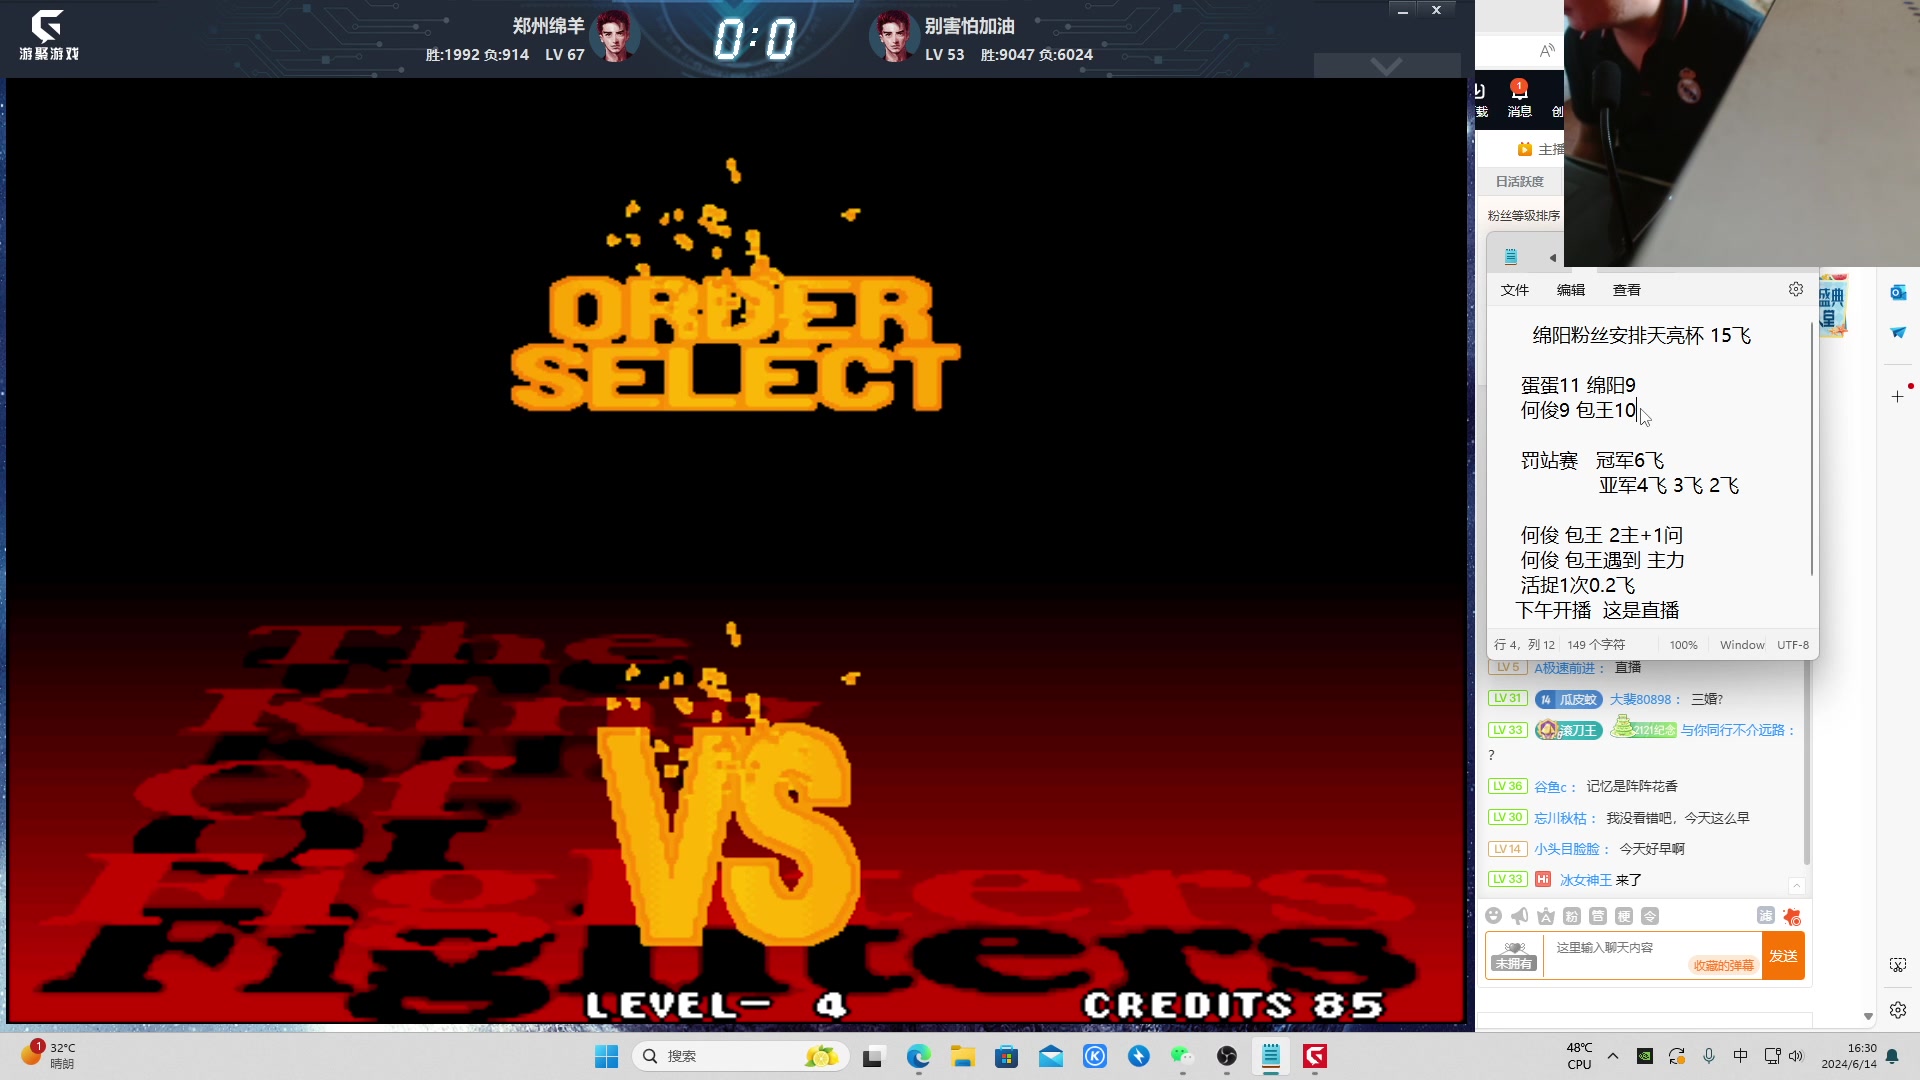Toggle the red splash danmaku effect icon
Image resolution: width=1920 pixels, height=1080 pixels.
1791,916
